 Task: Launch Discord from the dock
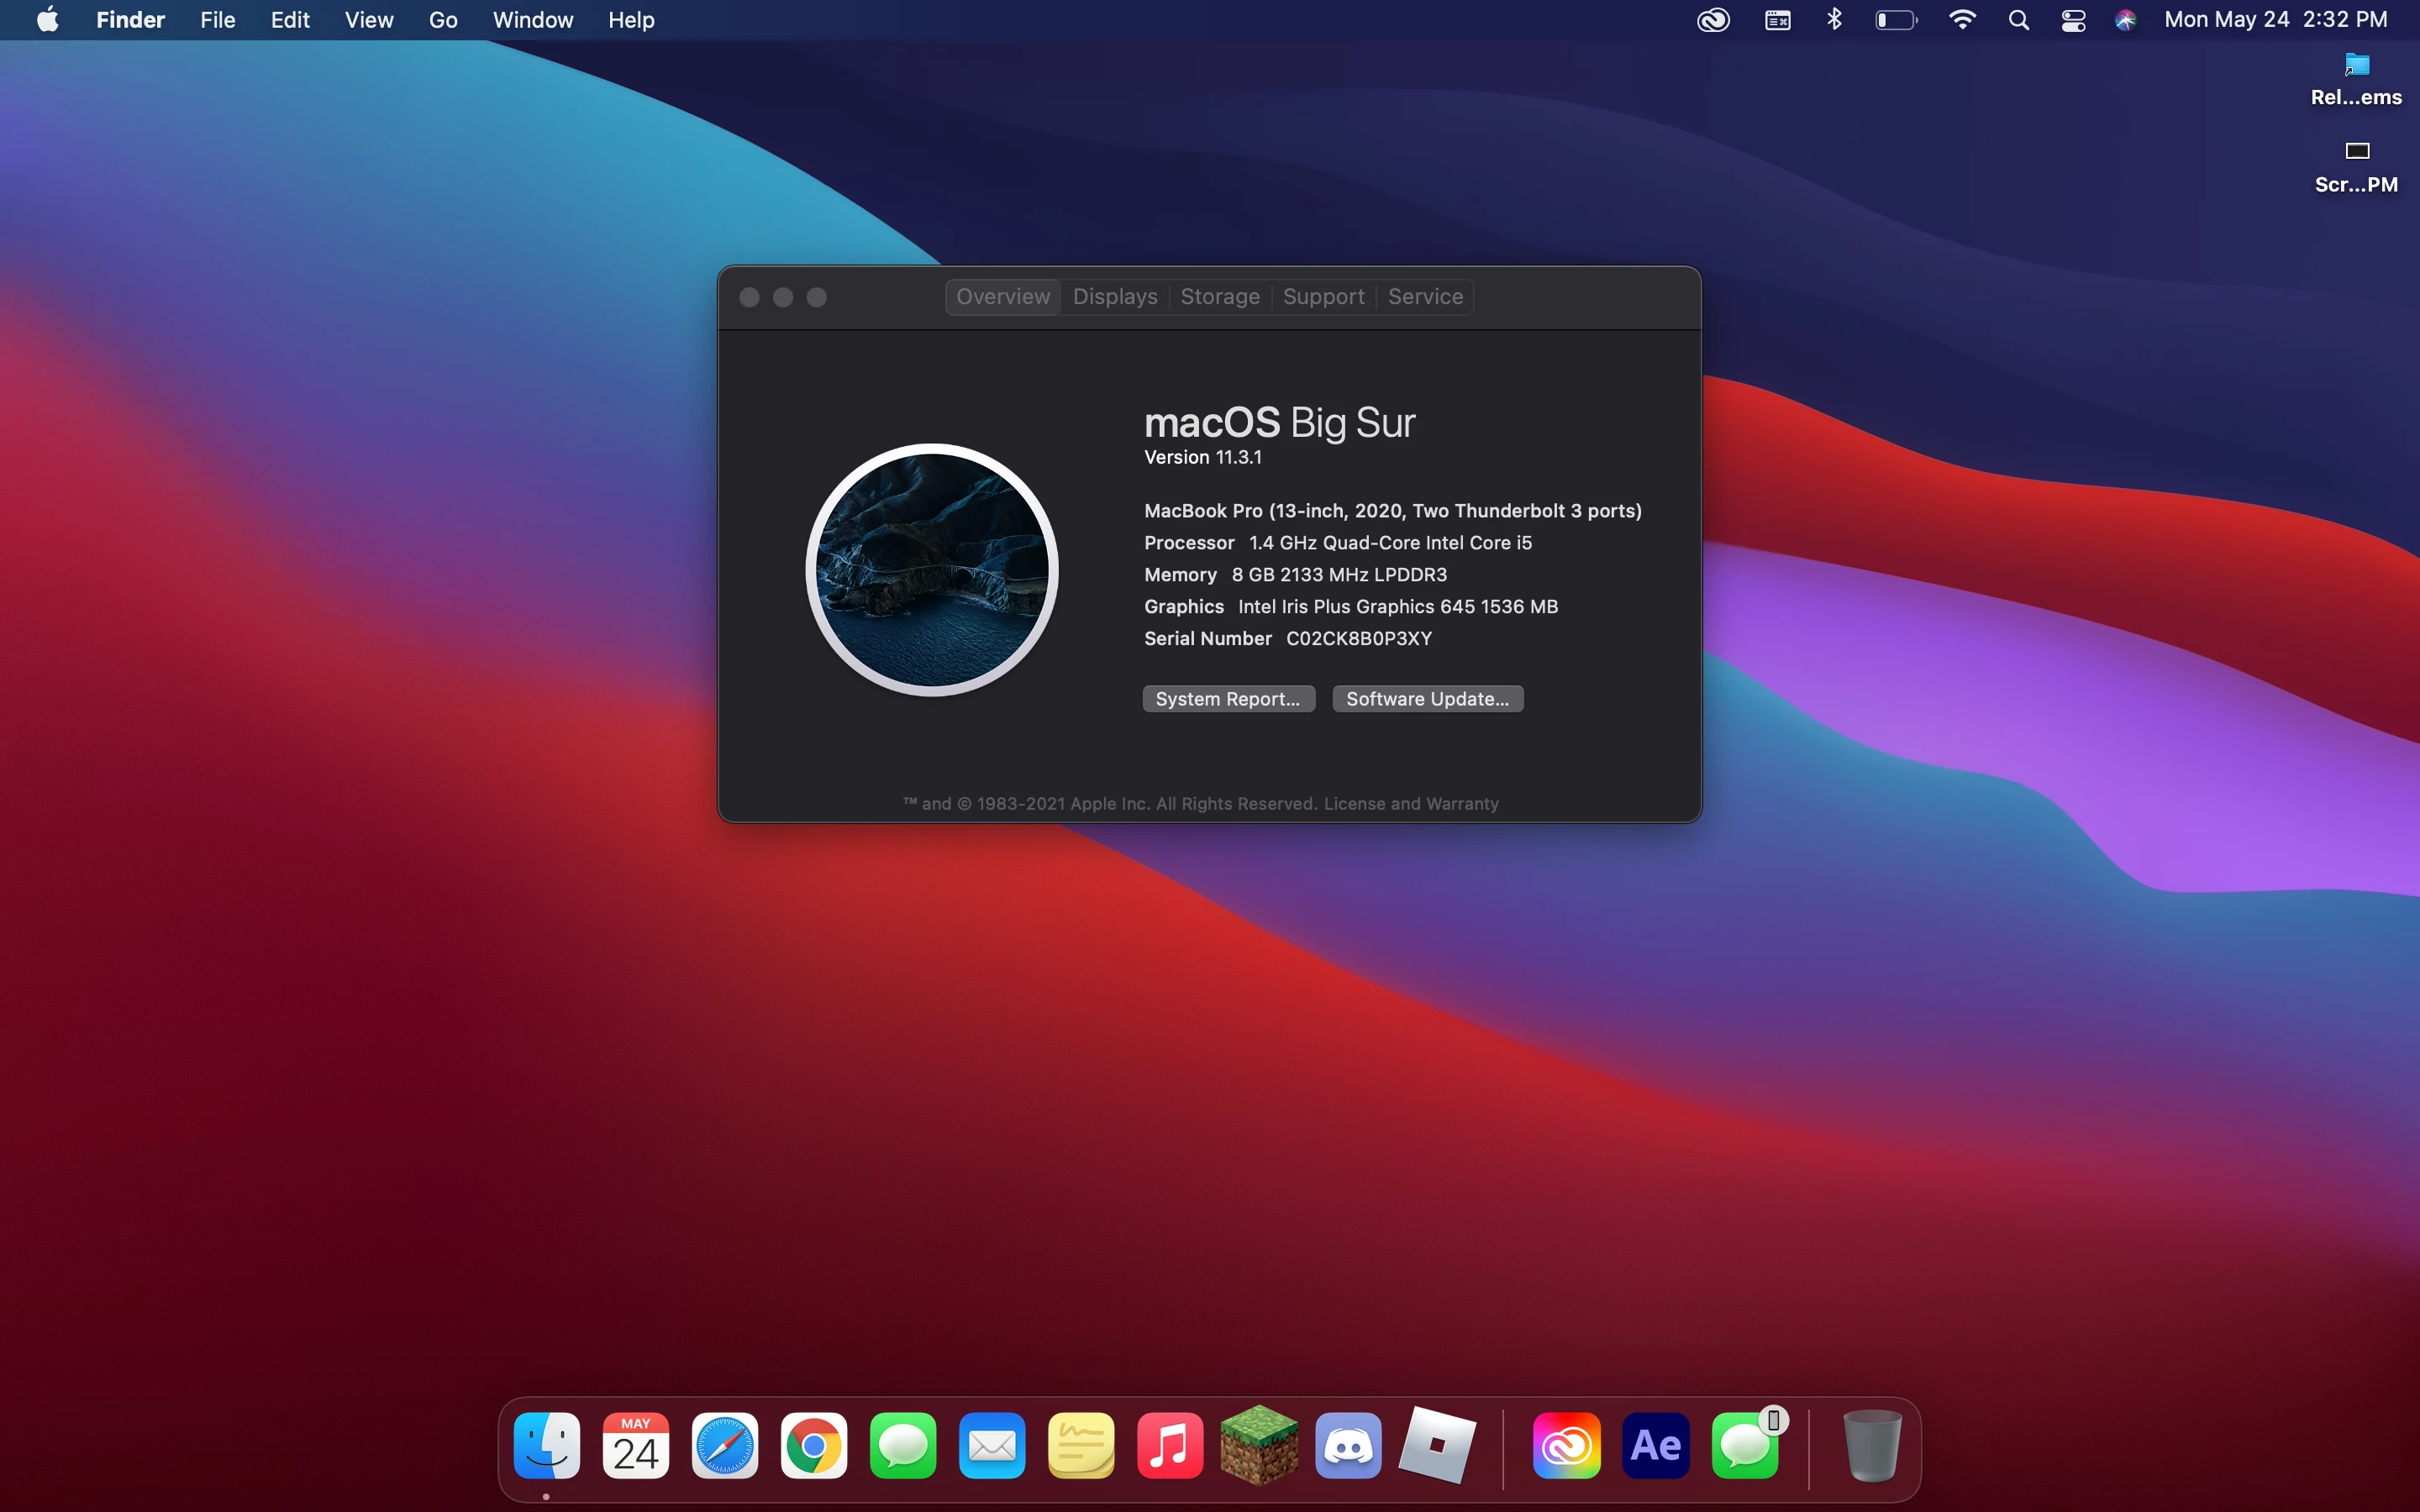[x=1348, y=1446]
